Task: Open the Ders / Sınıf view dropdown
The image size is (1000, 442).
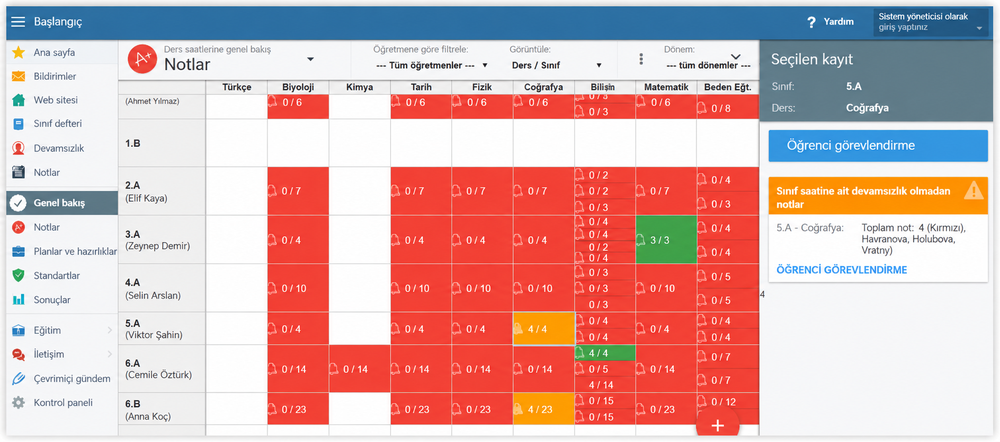Action: click(556, 65)
